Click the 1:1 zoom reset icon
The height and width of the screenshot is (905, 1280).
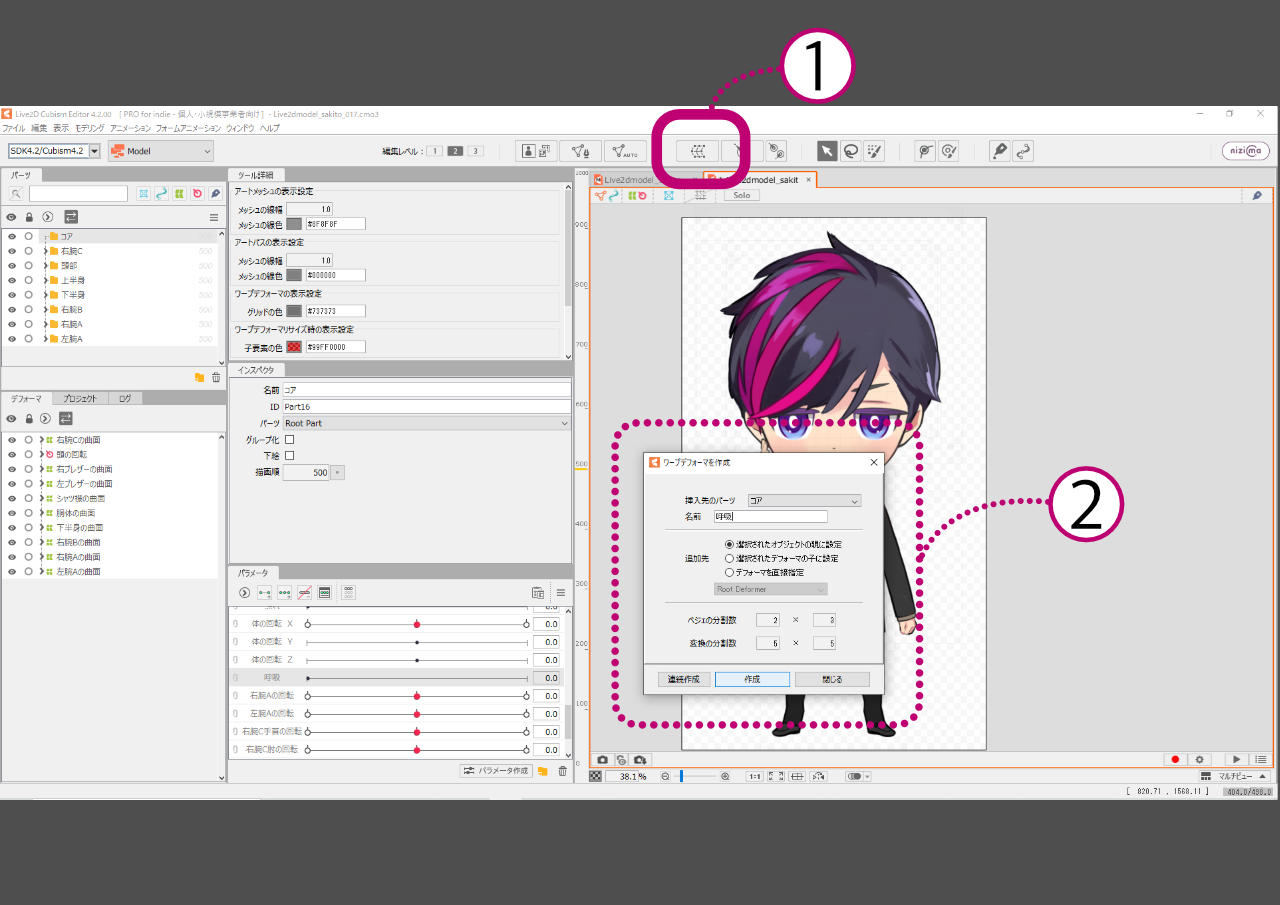tap(754, 776)
